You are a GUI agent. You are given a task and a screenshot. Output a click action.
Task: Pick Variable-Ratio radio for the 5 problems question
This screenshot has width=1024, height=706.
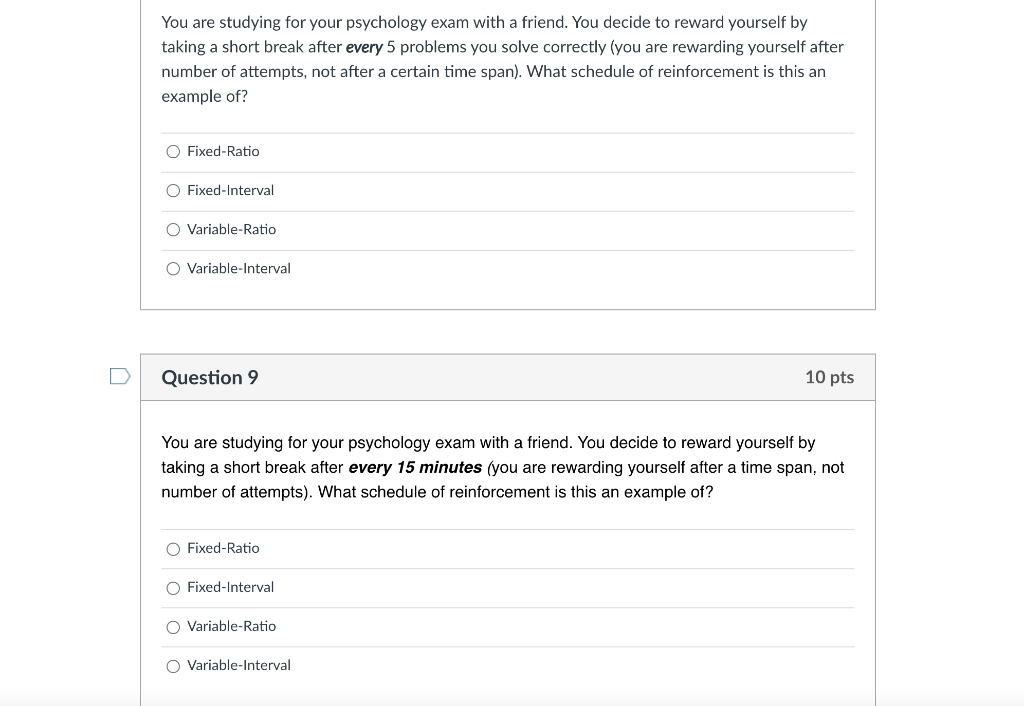(173, 230)
